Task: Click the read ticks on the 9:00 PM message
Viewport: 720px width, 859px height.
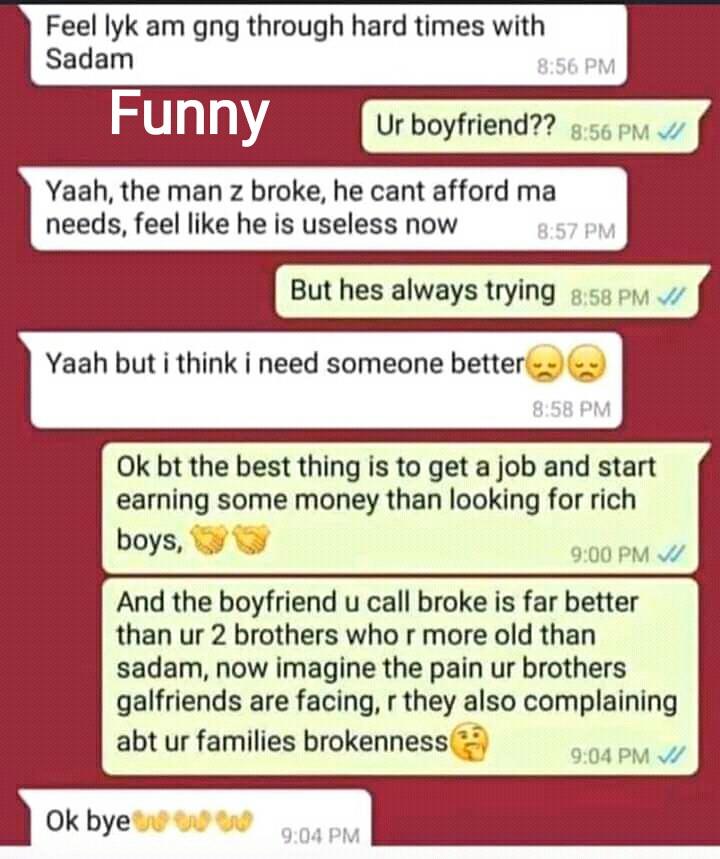Action: (671, 554)
